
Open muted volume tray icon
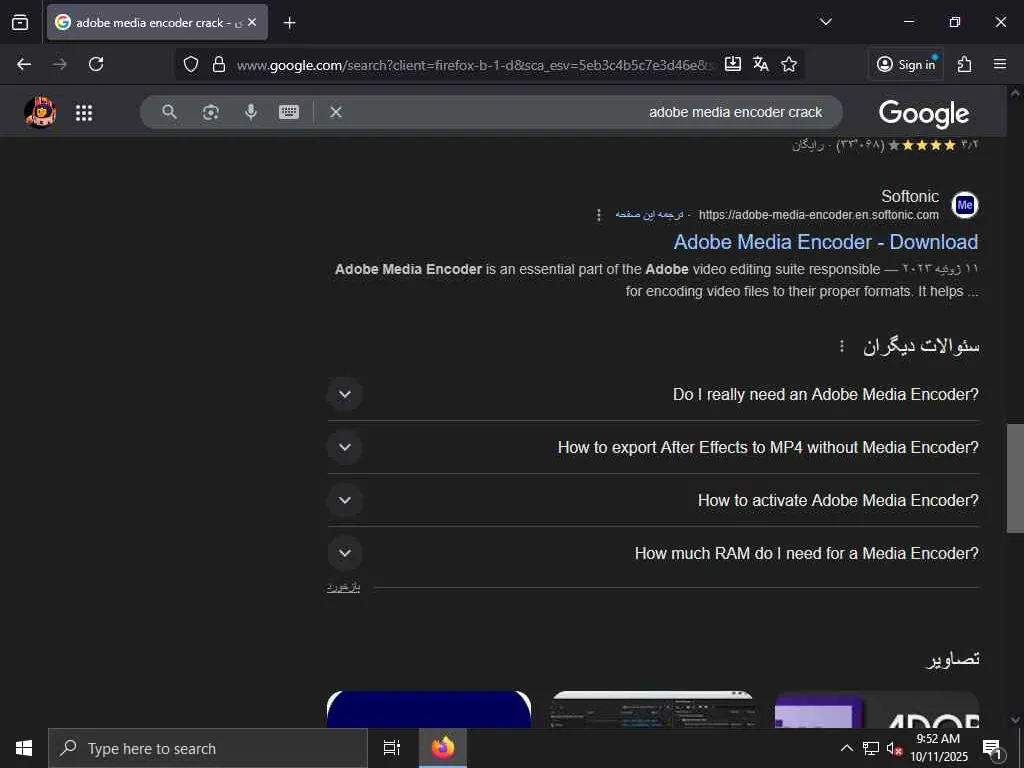tap(894, 748)
